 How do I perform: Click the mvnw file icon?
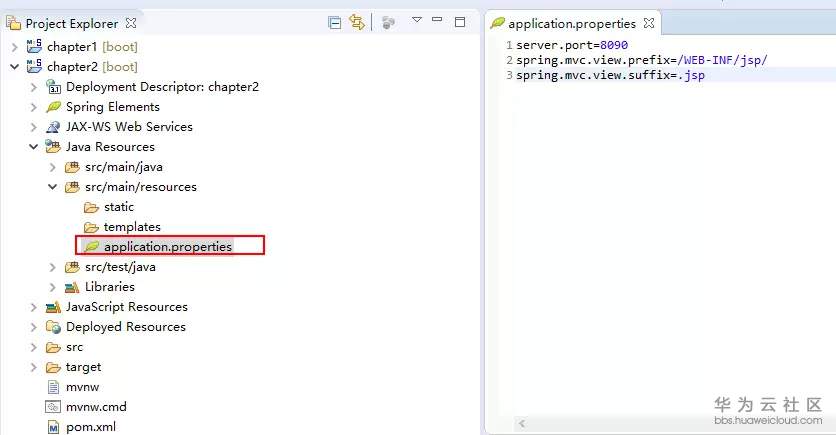pos(53,387)
